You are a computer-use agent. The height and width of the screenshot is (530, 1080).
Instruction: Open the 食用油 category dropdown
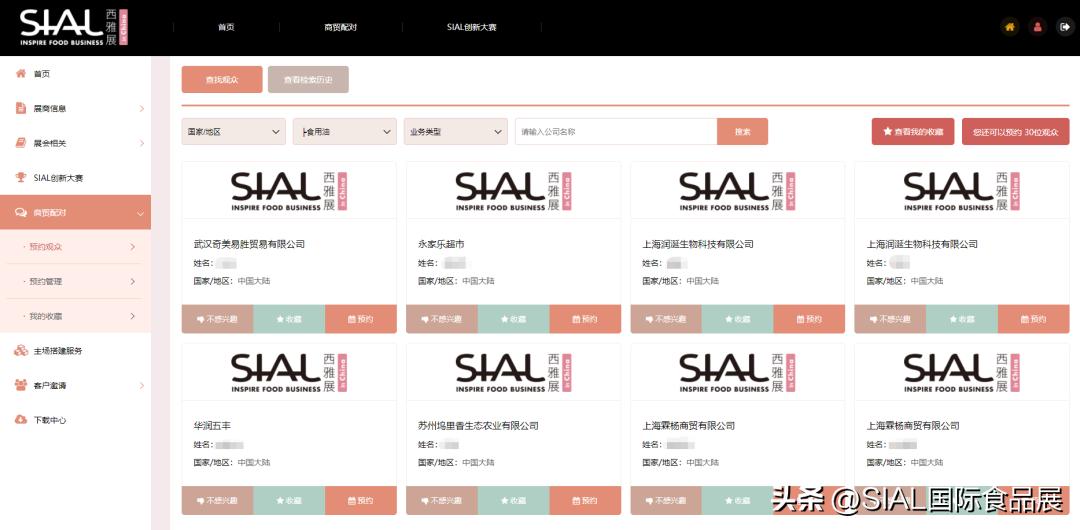(344, 131)
